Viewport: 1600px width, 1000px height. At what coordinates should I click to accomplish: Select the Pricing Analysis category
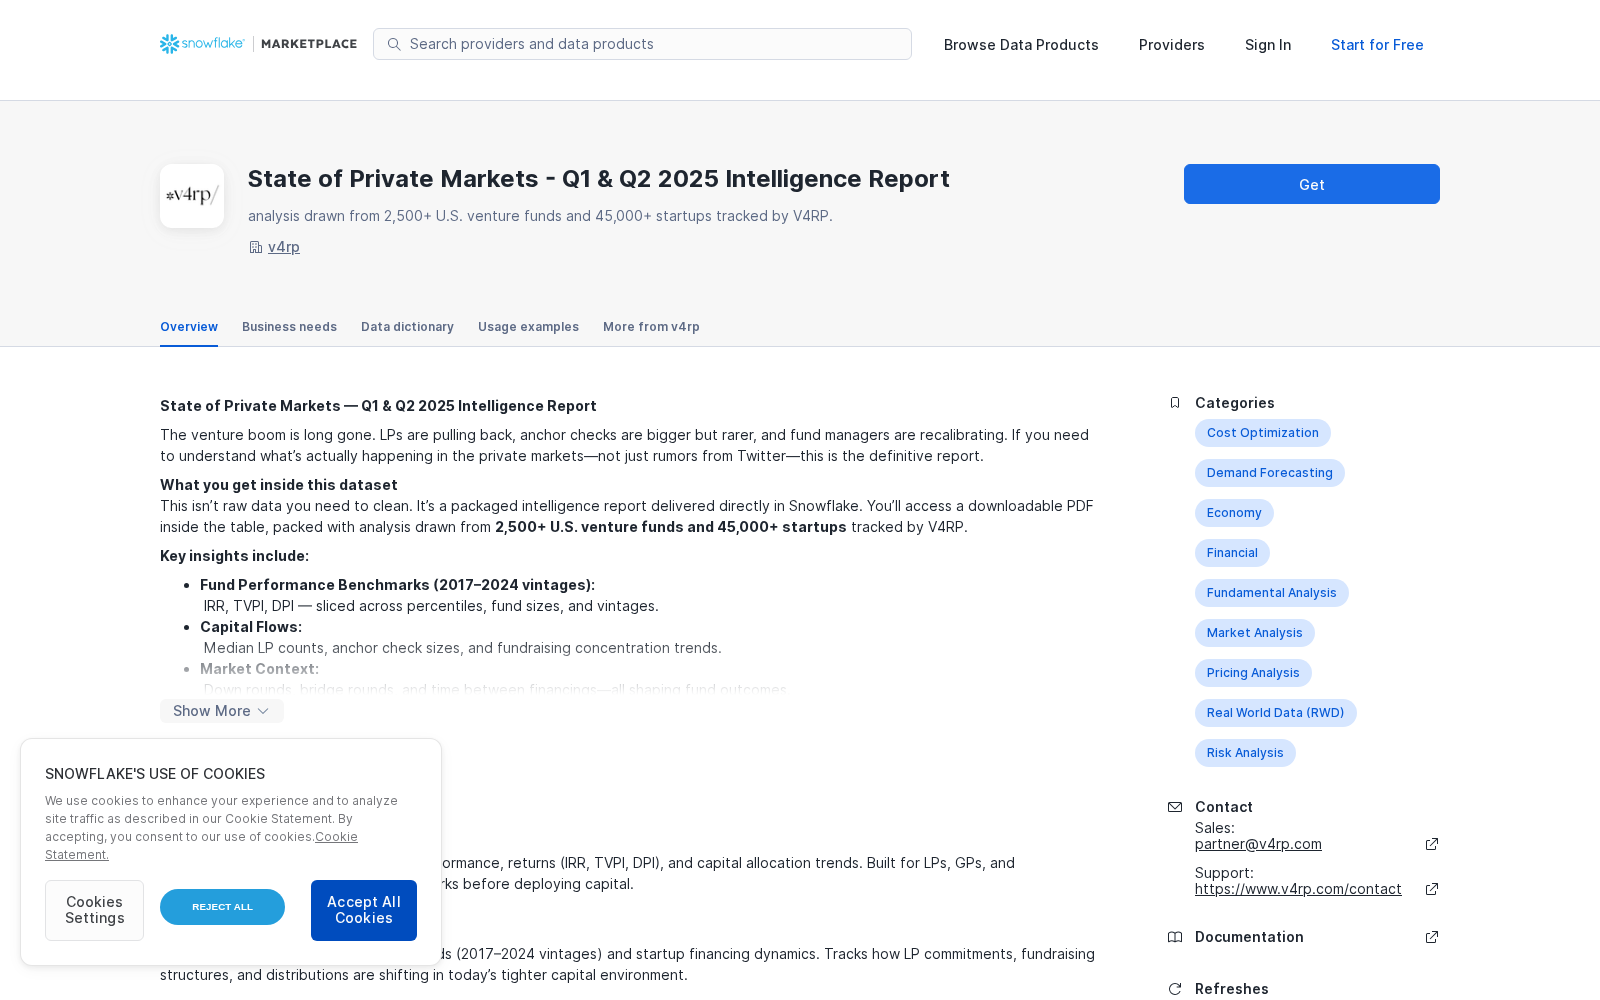coord(1253,673)
